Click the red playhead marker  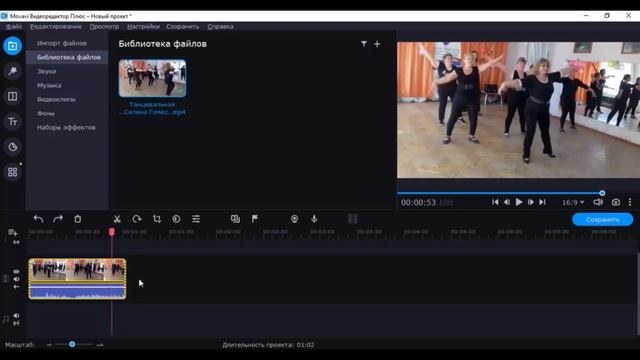point(112,232)
